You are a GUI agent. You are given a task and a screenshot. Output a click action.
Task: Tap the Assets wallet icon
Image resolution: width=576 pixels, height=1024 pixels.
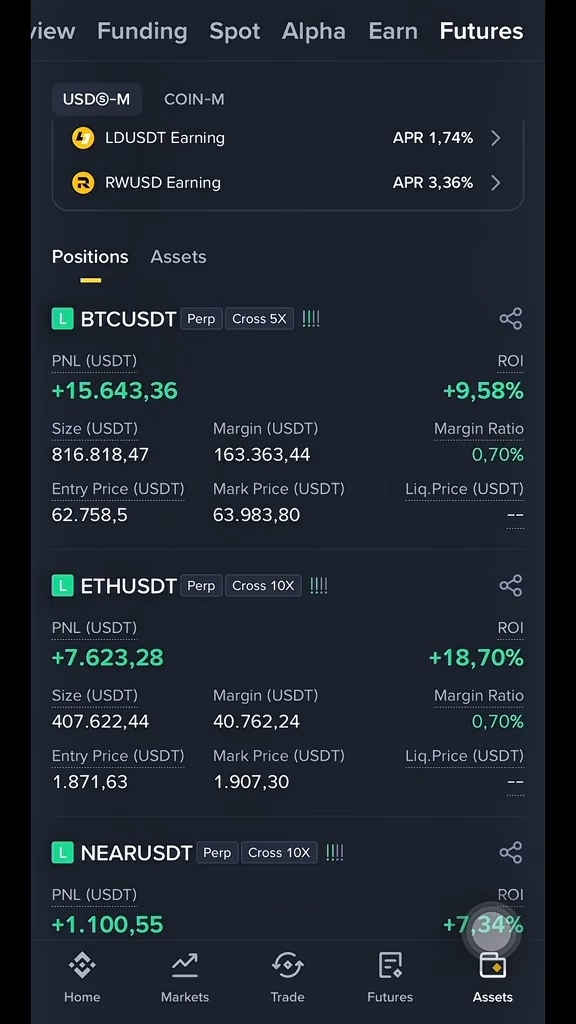492,965
